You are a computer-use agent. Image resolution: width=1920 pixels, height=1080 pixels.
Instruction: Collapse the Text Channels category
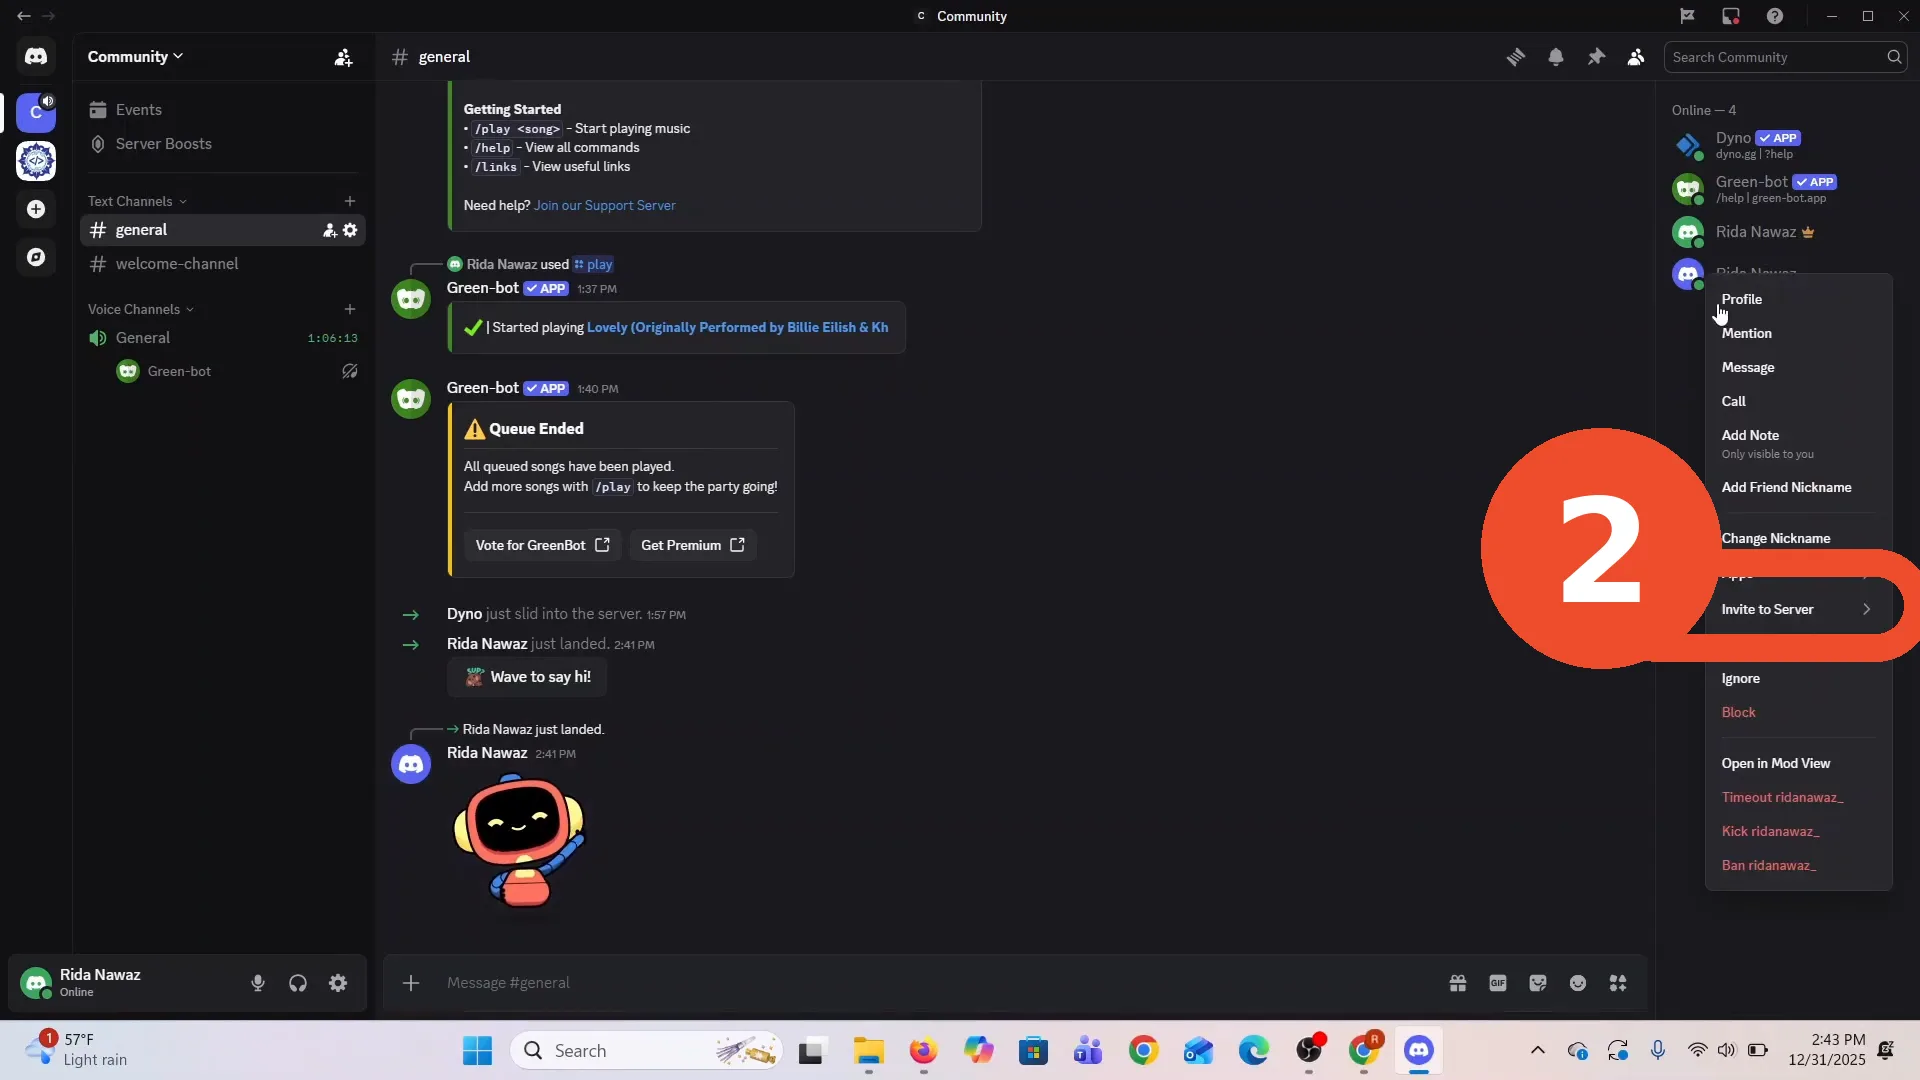[x=137, y=201]
